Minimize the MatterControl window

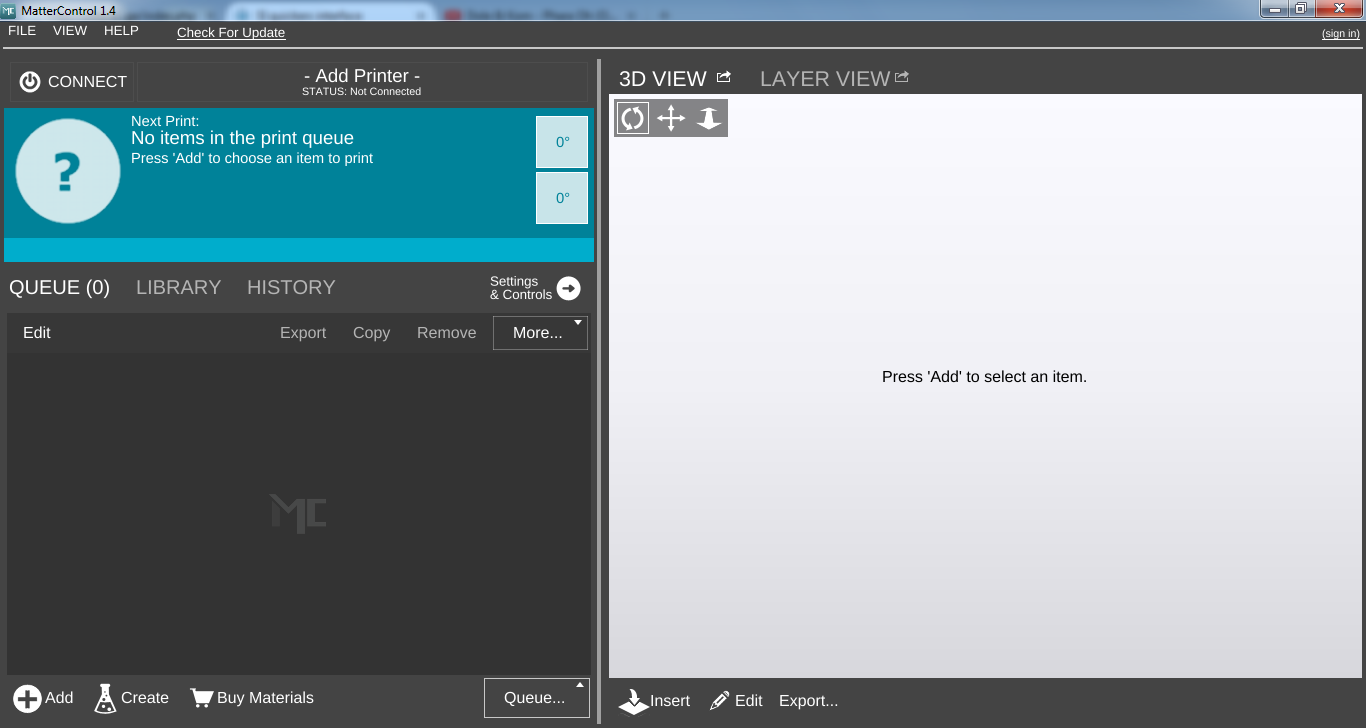point(1273,8)
